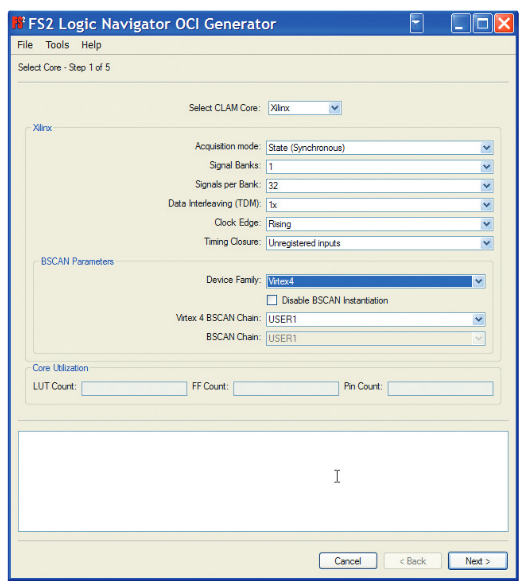Open the File menu
The height and width of the screenshot is (588, 526).
(25, 45)
